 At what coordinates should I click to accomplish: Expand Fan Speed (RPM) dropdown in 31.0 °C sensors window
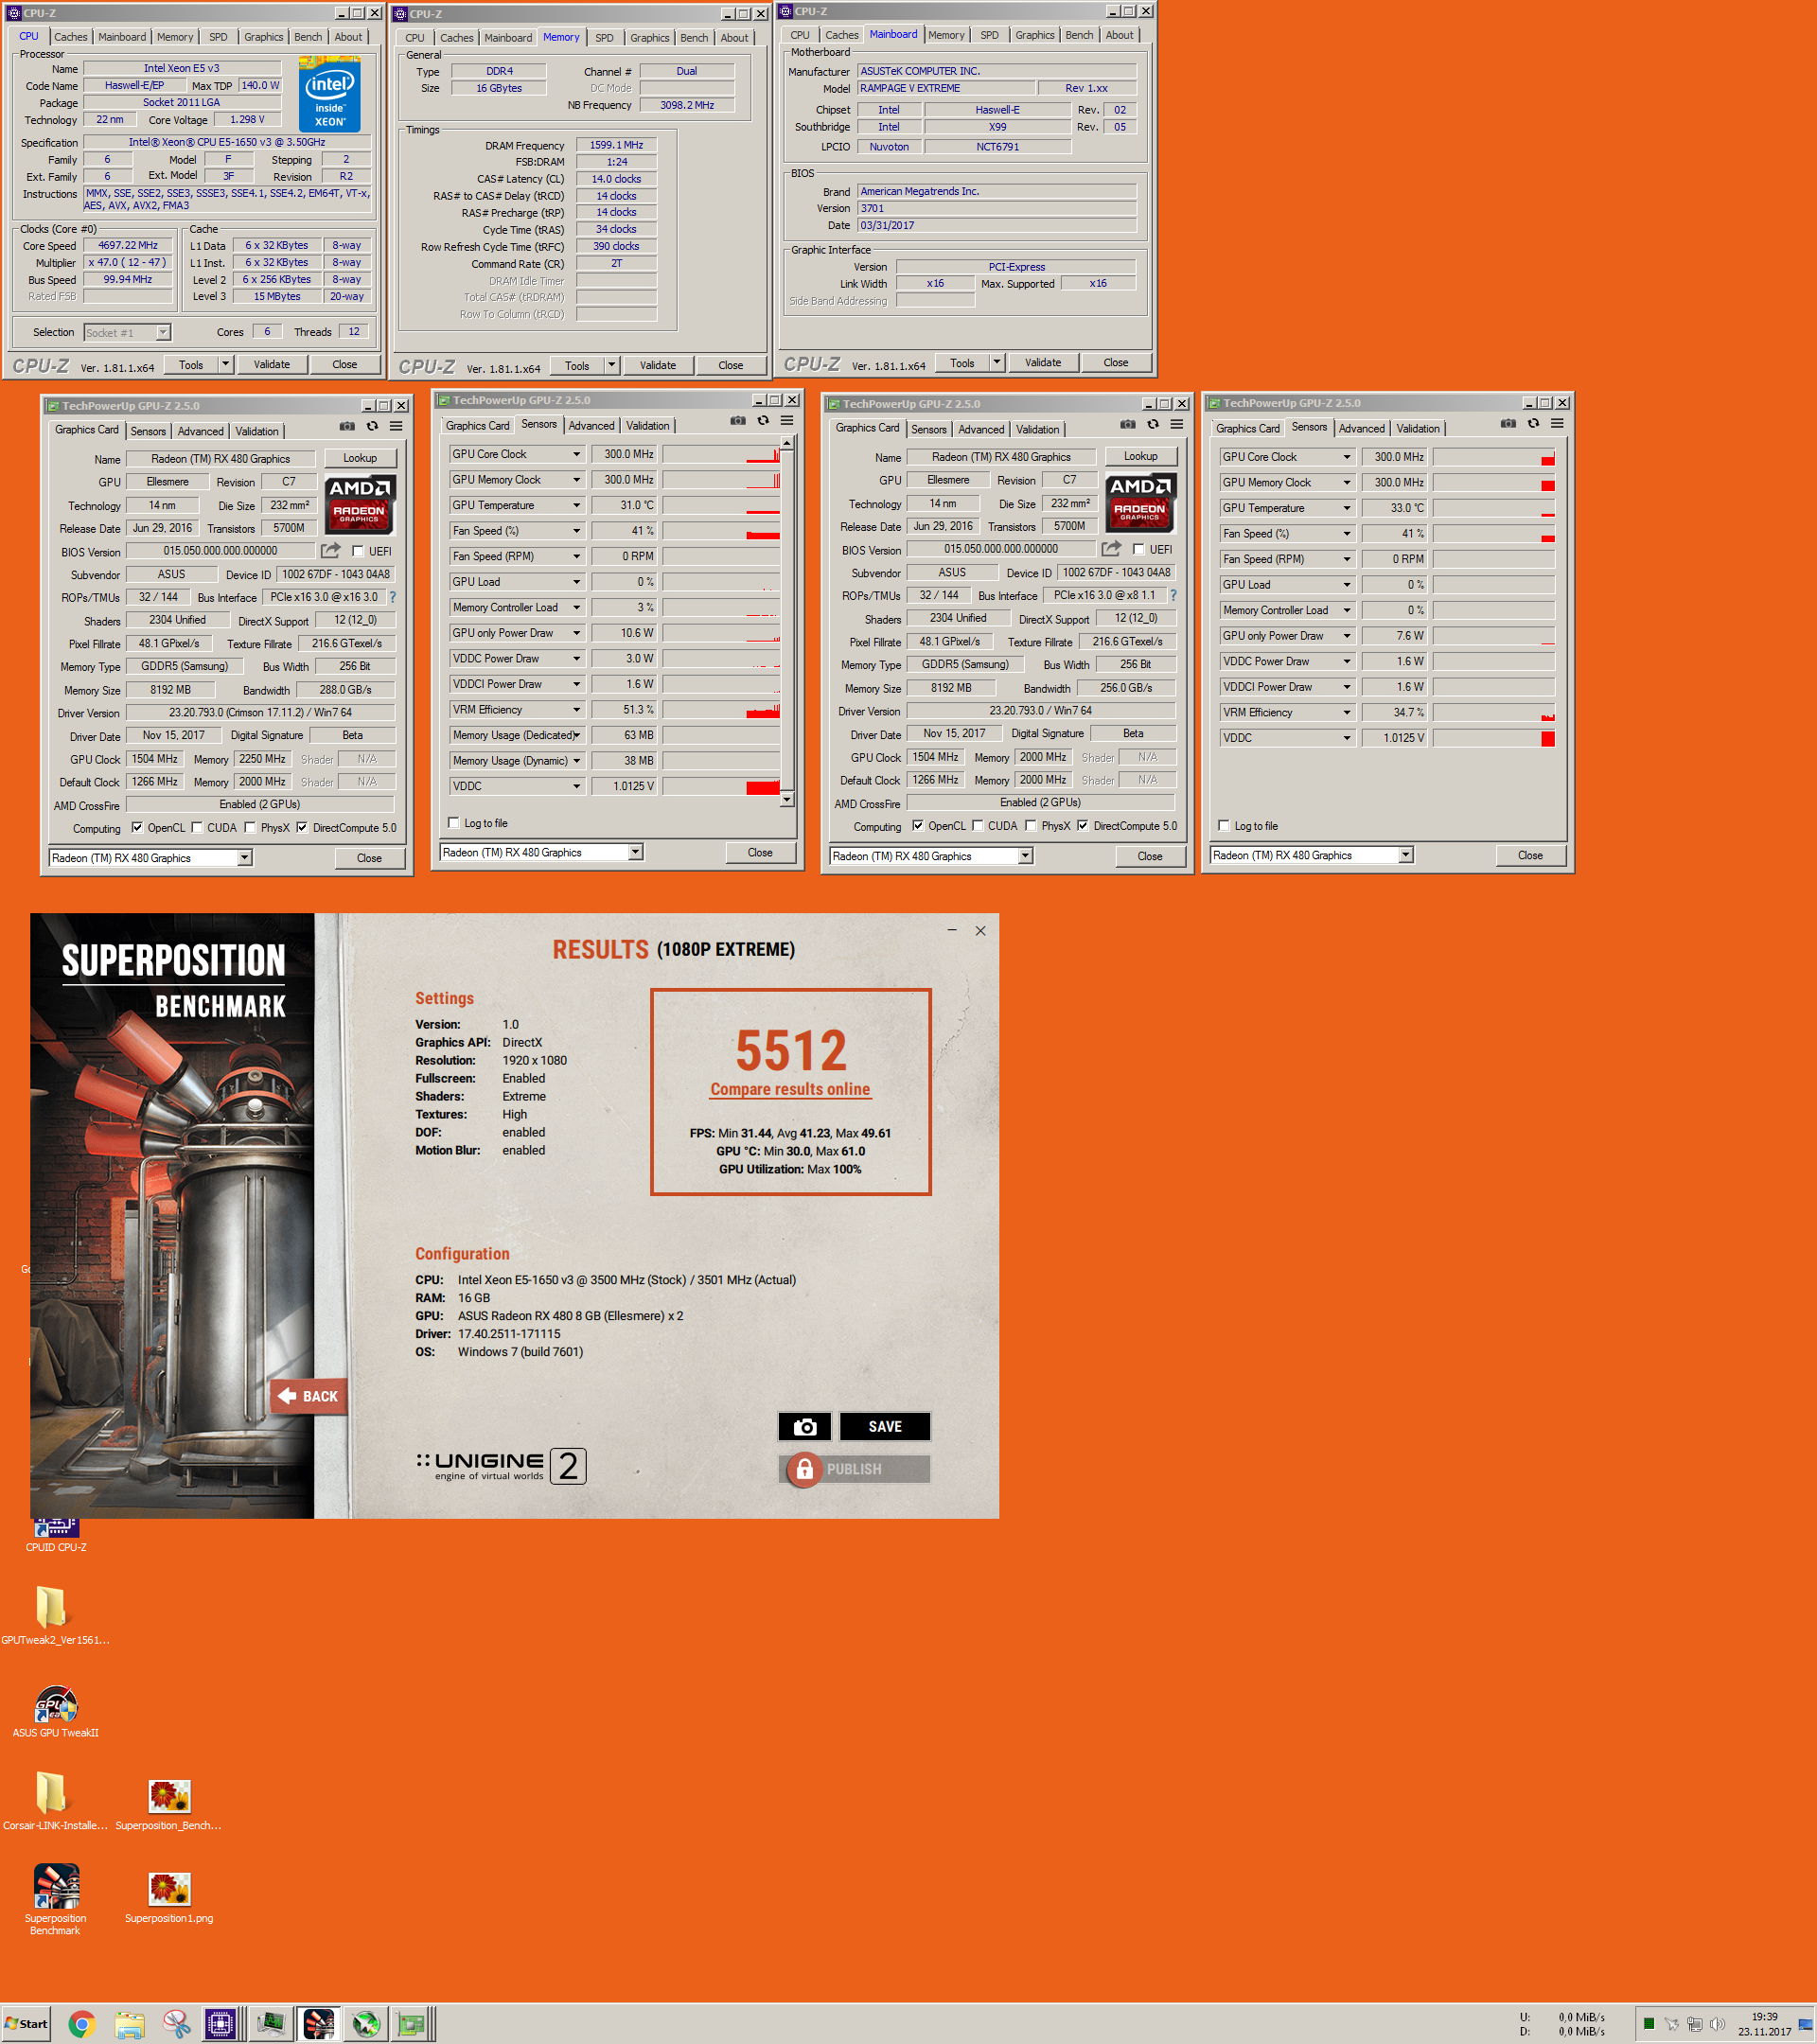(x=576, y=556)
